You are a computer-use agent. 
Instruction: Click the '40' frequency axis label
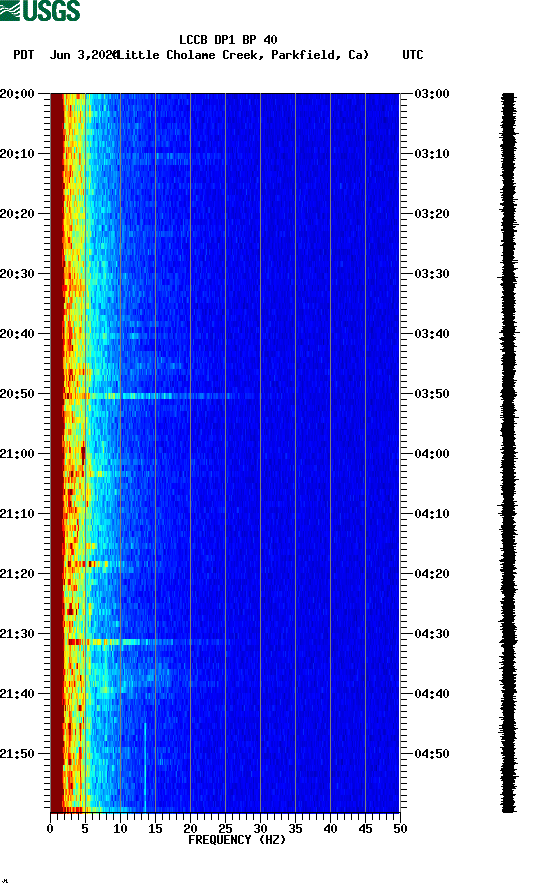[x=330, y=829]
